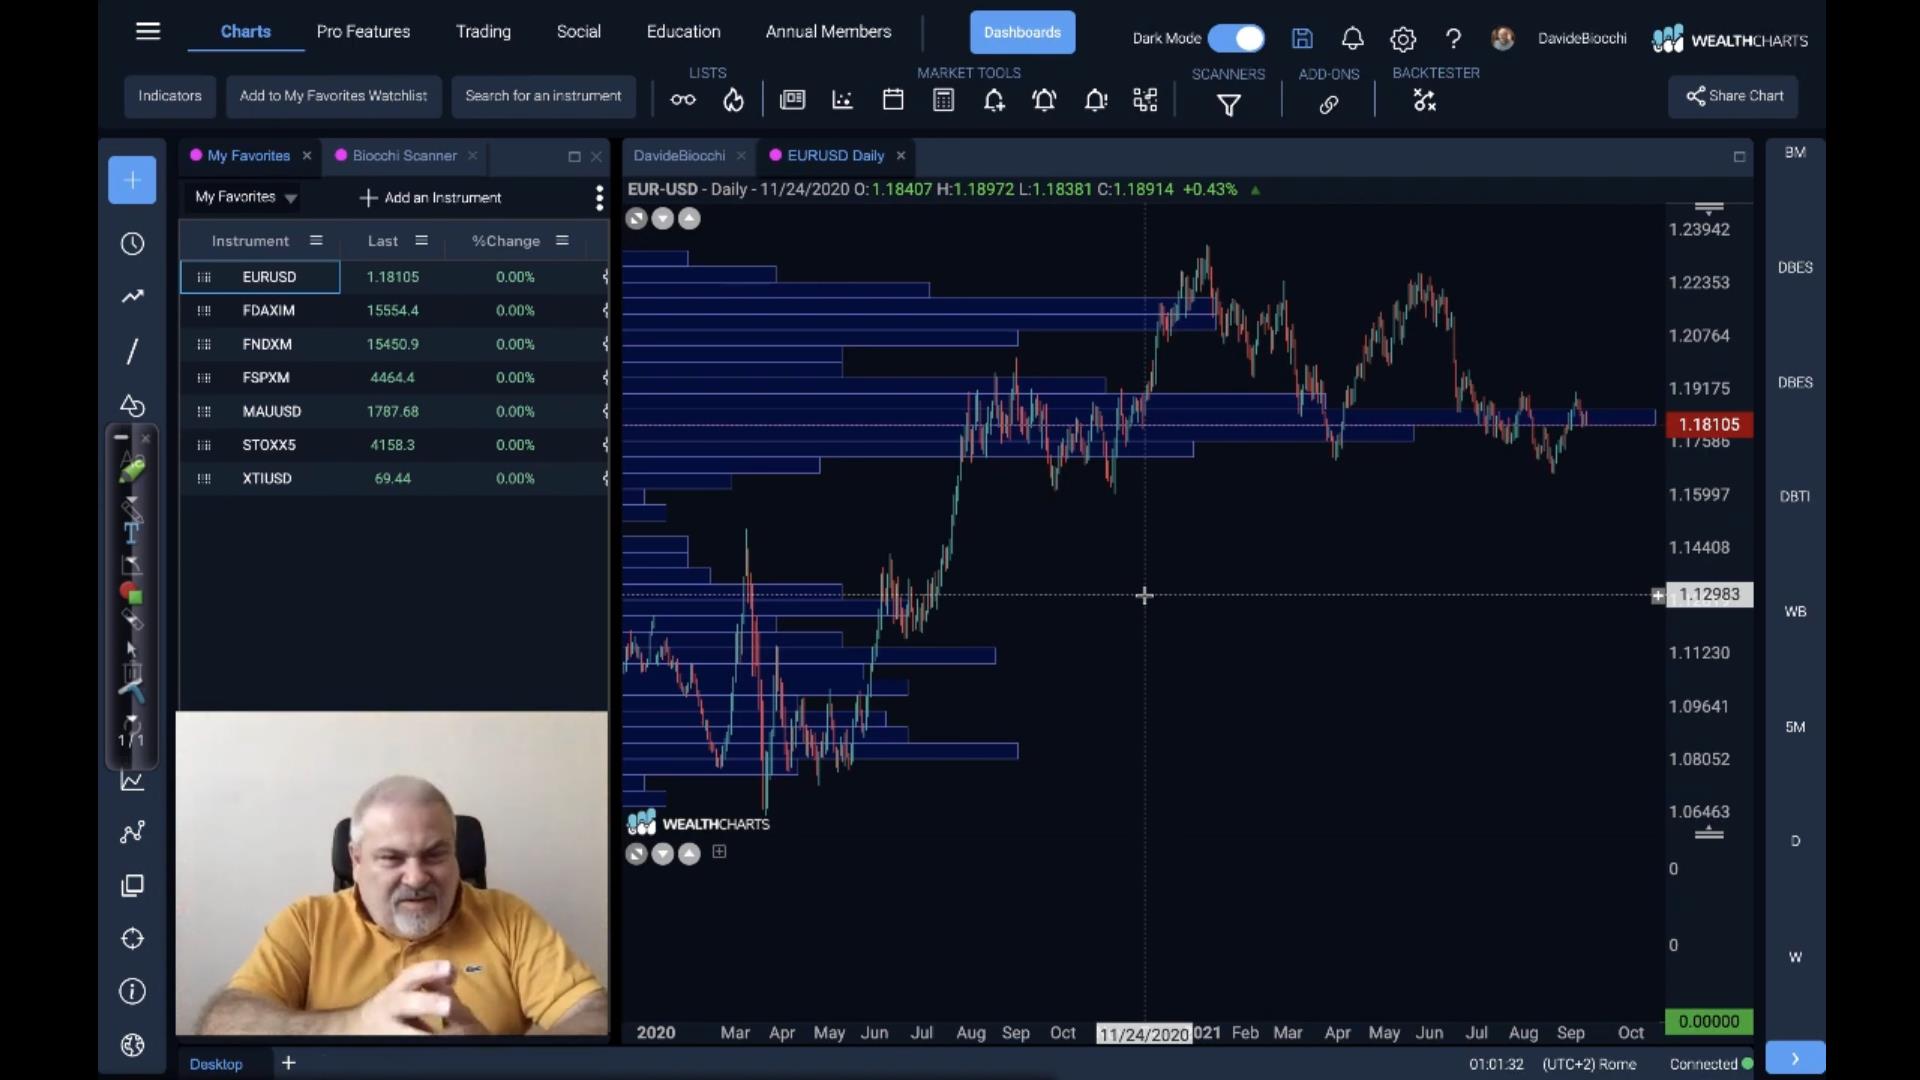Click Search for an instrument field
This screenshot has height=1080, width=1920.
[x=543, y=96]
